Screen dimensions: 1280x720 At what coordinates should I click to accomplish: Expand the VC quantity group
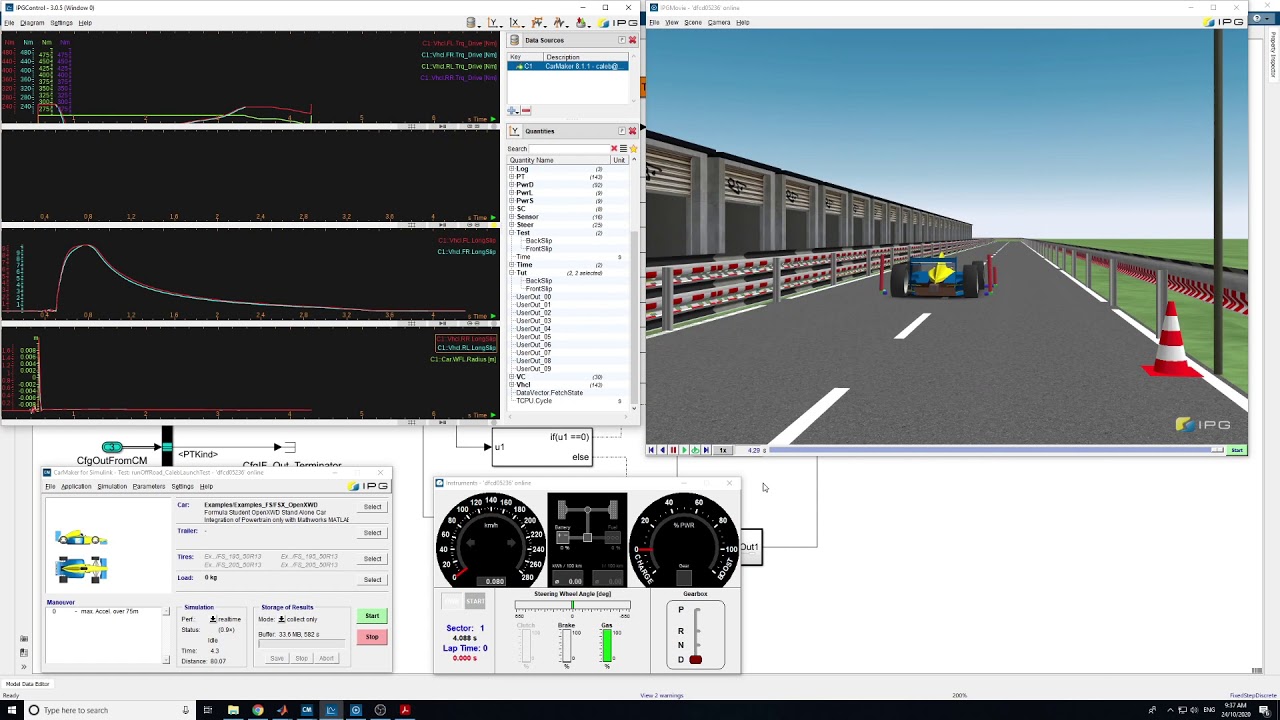click(x=512, y=377)
